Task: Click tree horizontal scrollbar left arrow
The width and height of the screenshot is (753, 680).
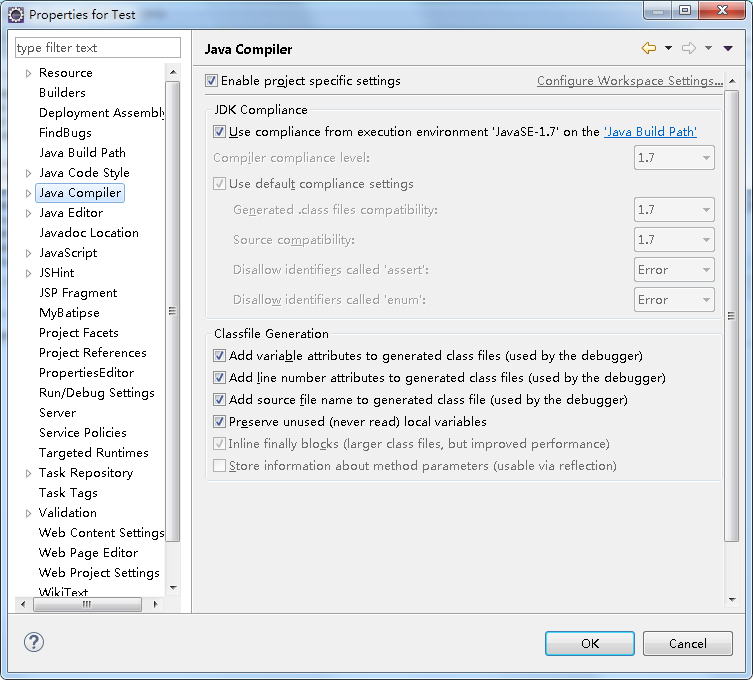Action: [23, 605]
